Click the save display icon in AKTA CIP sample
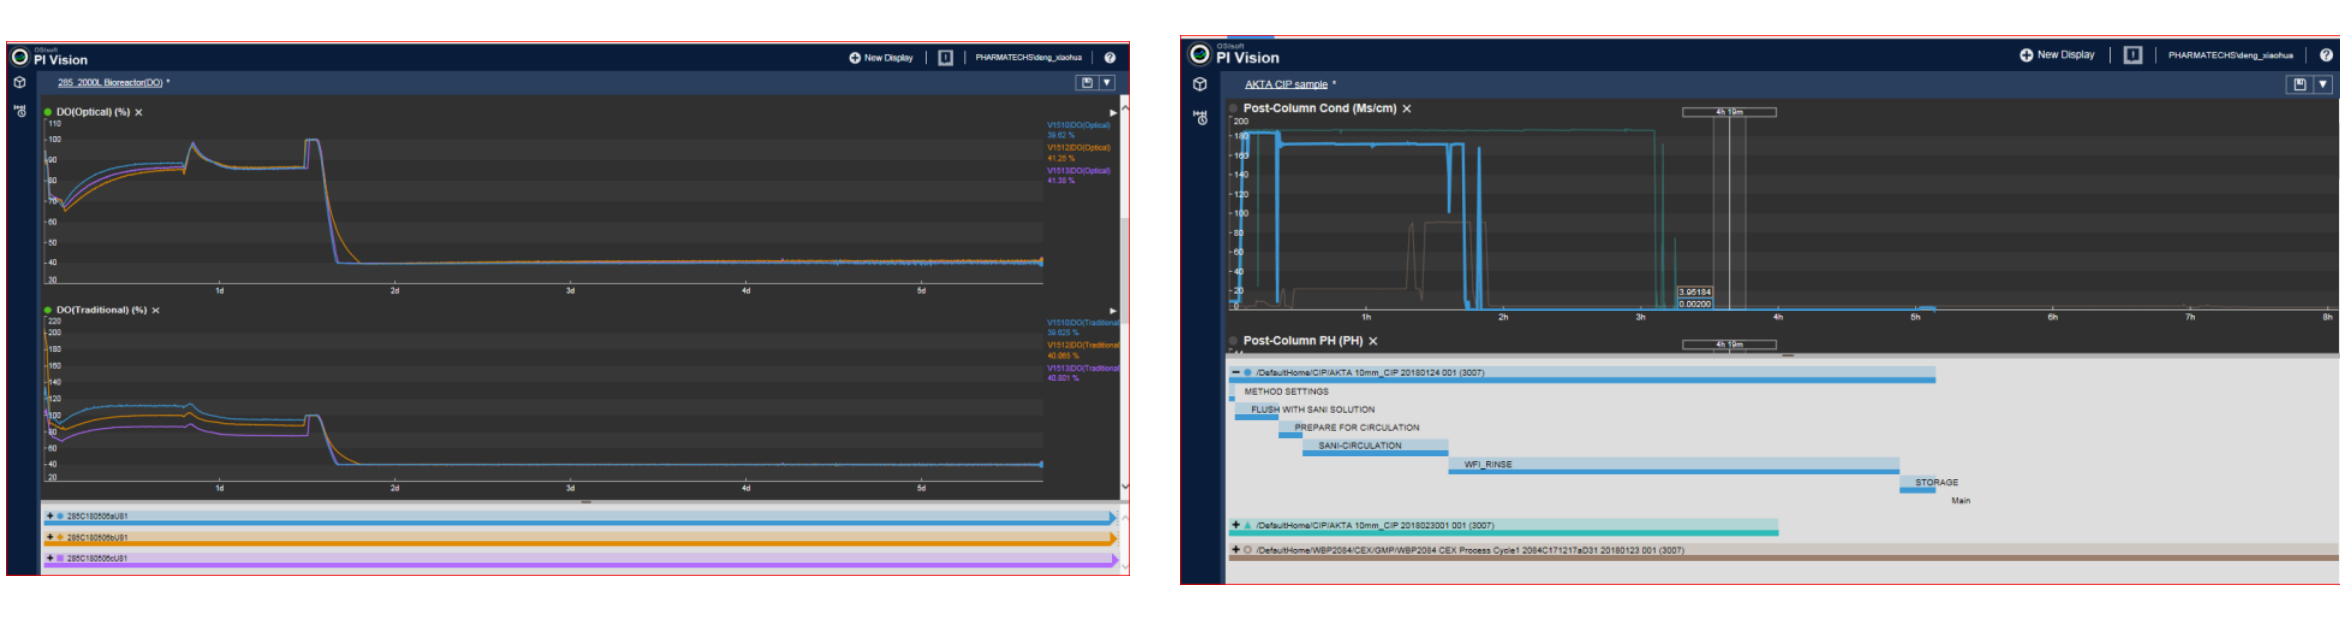Screen dimensions: 2340x625 (x=2299, y=85)
